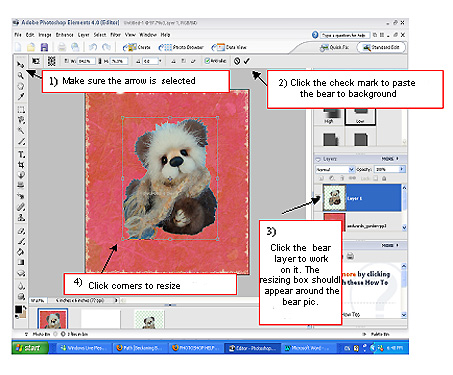Open the Enhance menu
This screenshot has width=453, height=375.
pos(64,35)
